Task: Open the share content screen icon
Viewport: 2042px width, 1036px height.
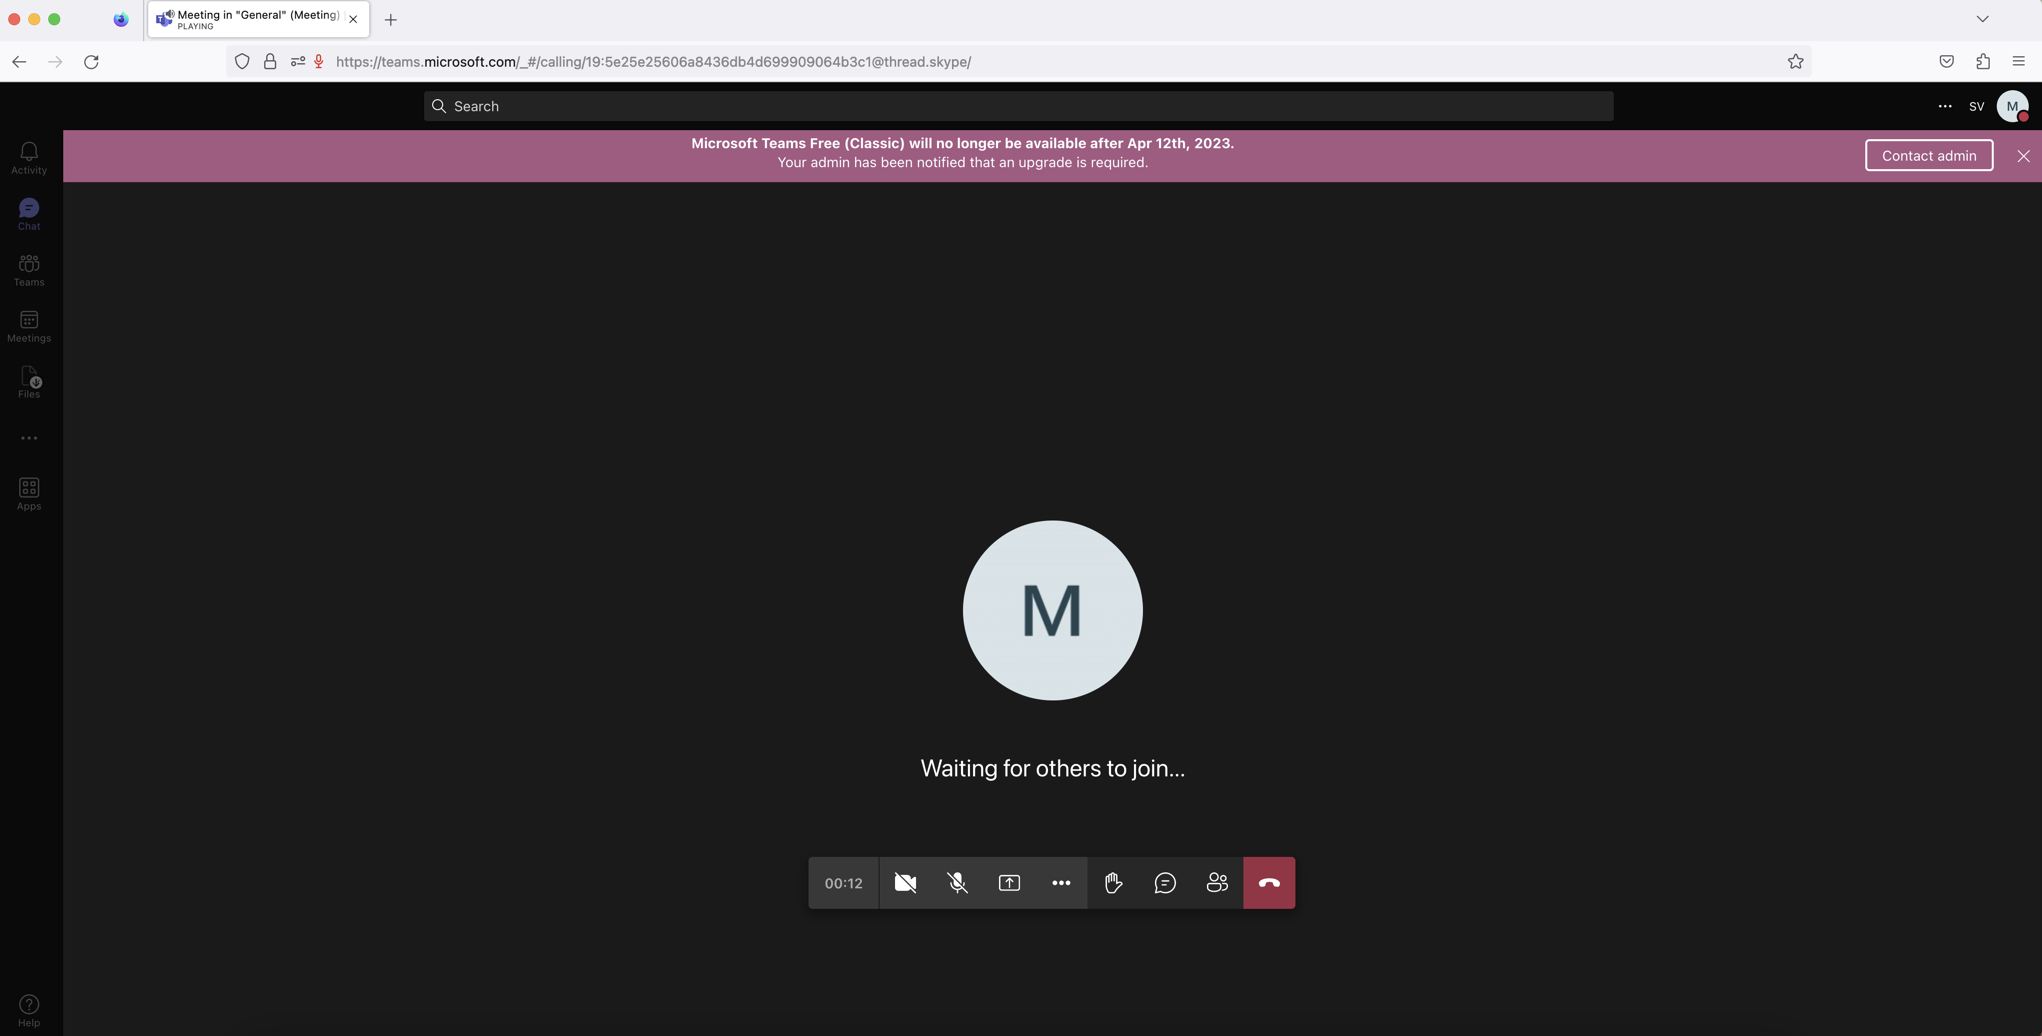Action: point(1009,882)
